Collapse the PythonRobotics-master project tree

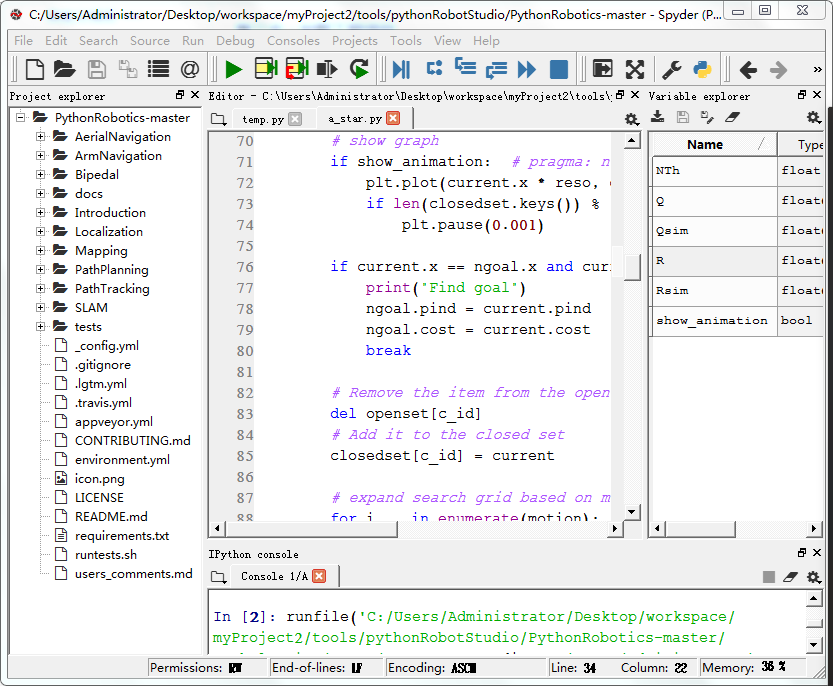coord(20,117)
